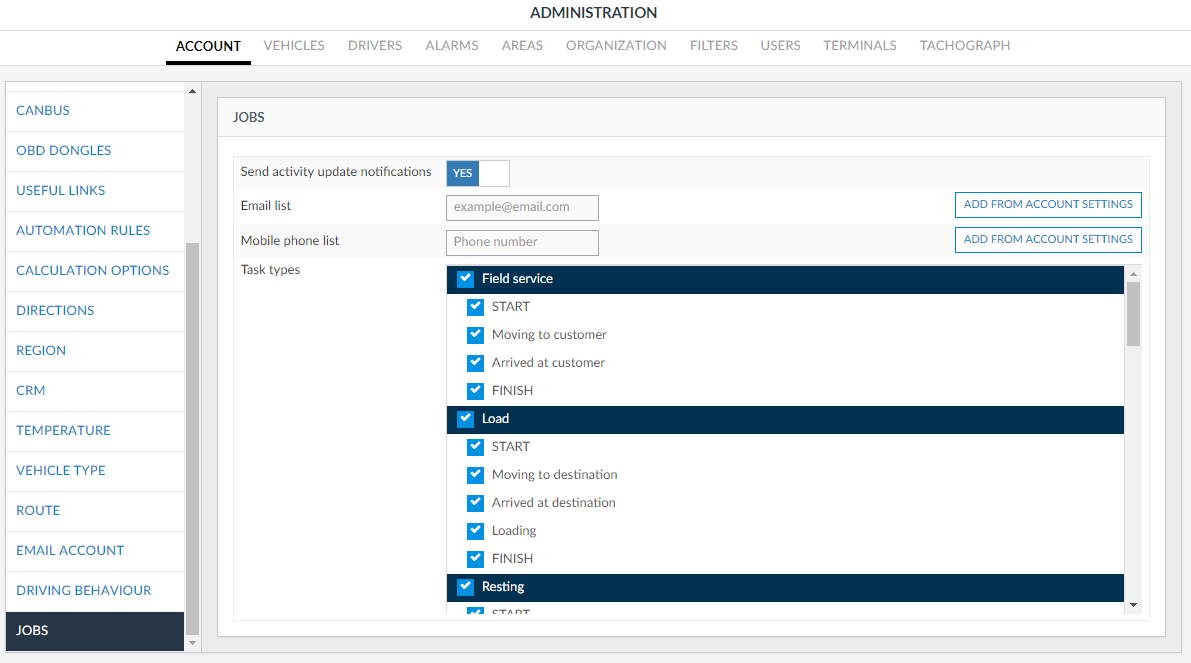1191x663 pixels.
Task: Click task types list scroll down arrow
Action: pyautogui.click(x=1133, y=604)
